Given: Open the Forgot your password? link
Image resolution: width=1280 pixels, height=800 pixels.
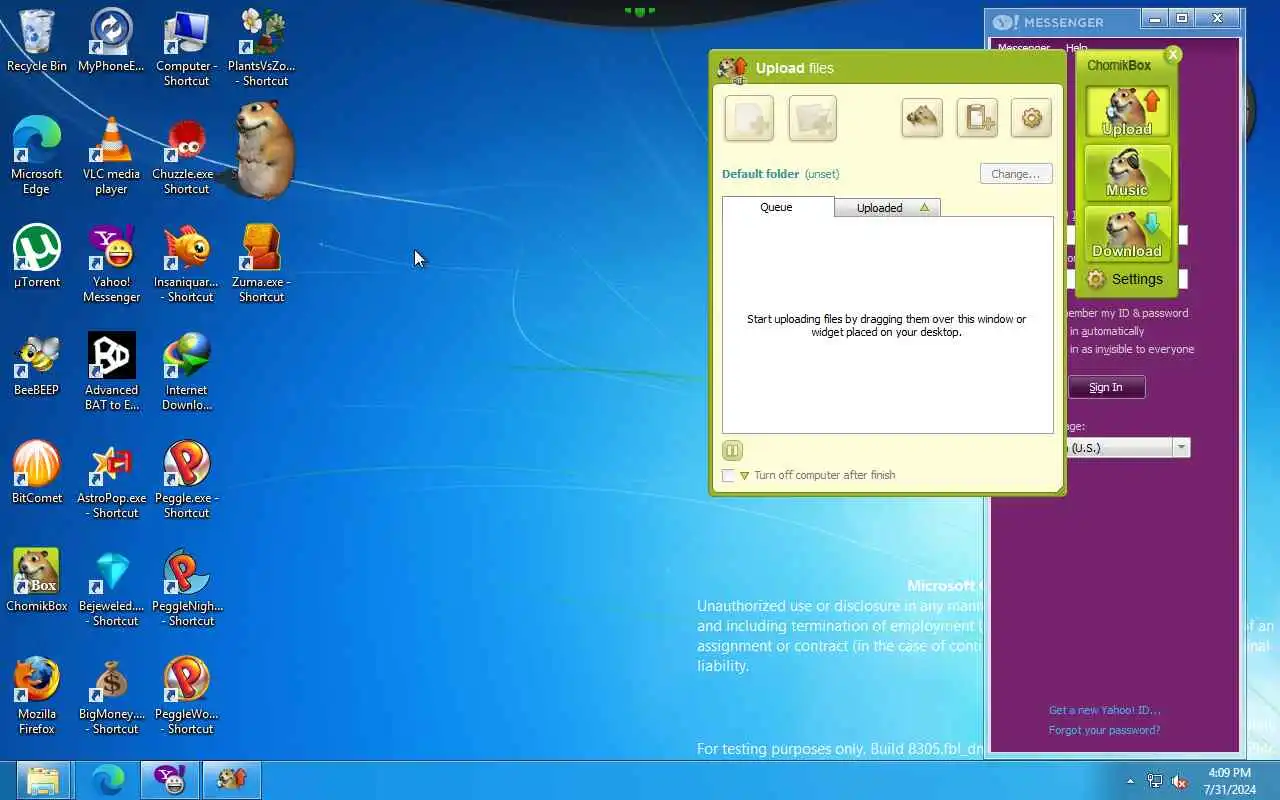Looking at the screenshot, I should pos(1104,730).
